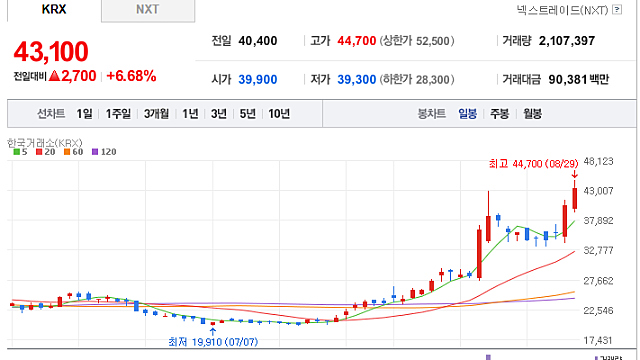Select the 10년 line chart period
Screen dimensions: 640x360
279,113
